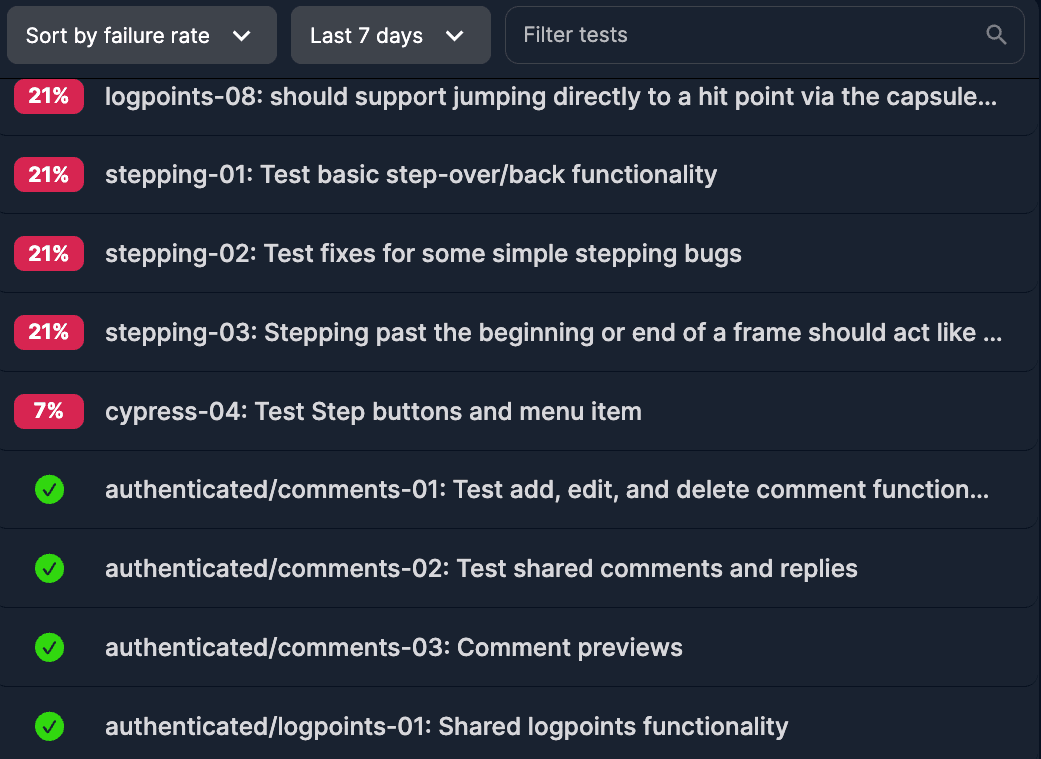Click the pass checkmark for authenticated/comments-02
This screenshot has width=1041, height=759.
(x=49, y=568)
